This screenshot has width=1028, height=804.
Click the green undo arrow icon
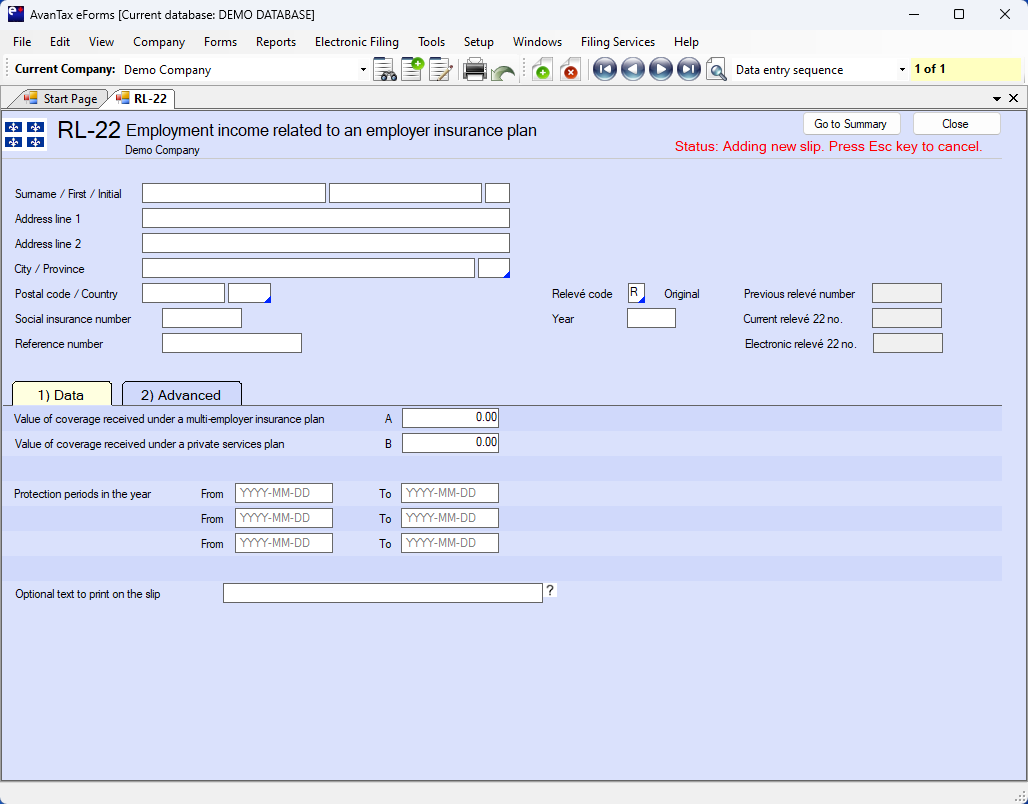(x=503, y=72)
